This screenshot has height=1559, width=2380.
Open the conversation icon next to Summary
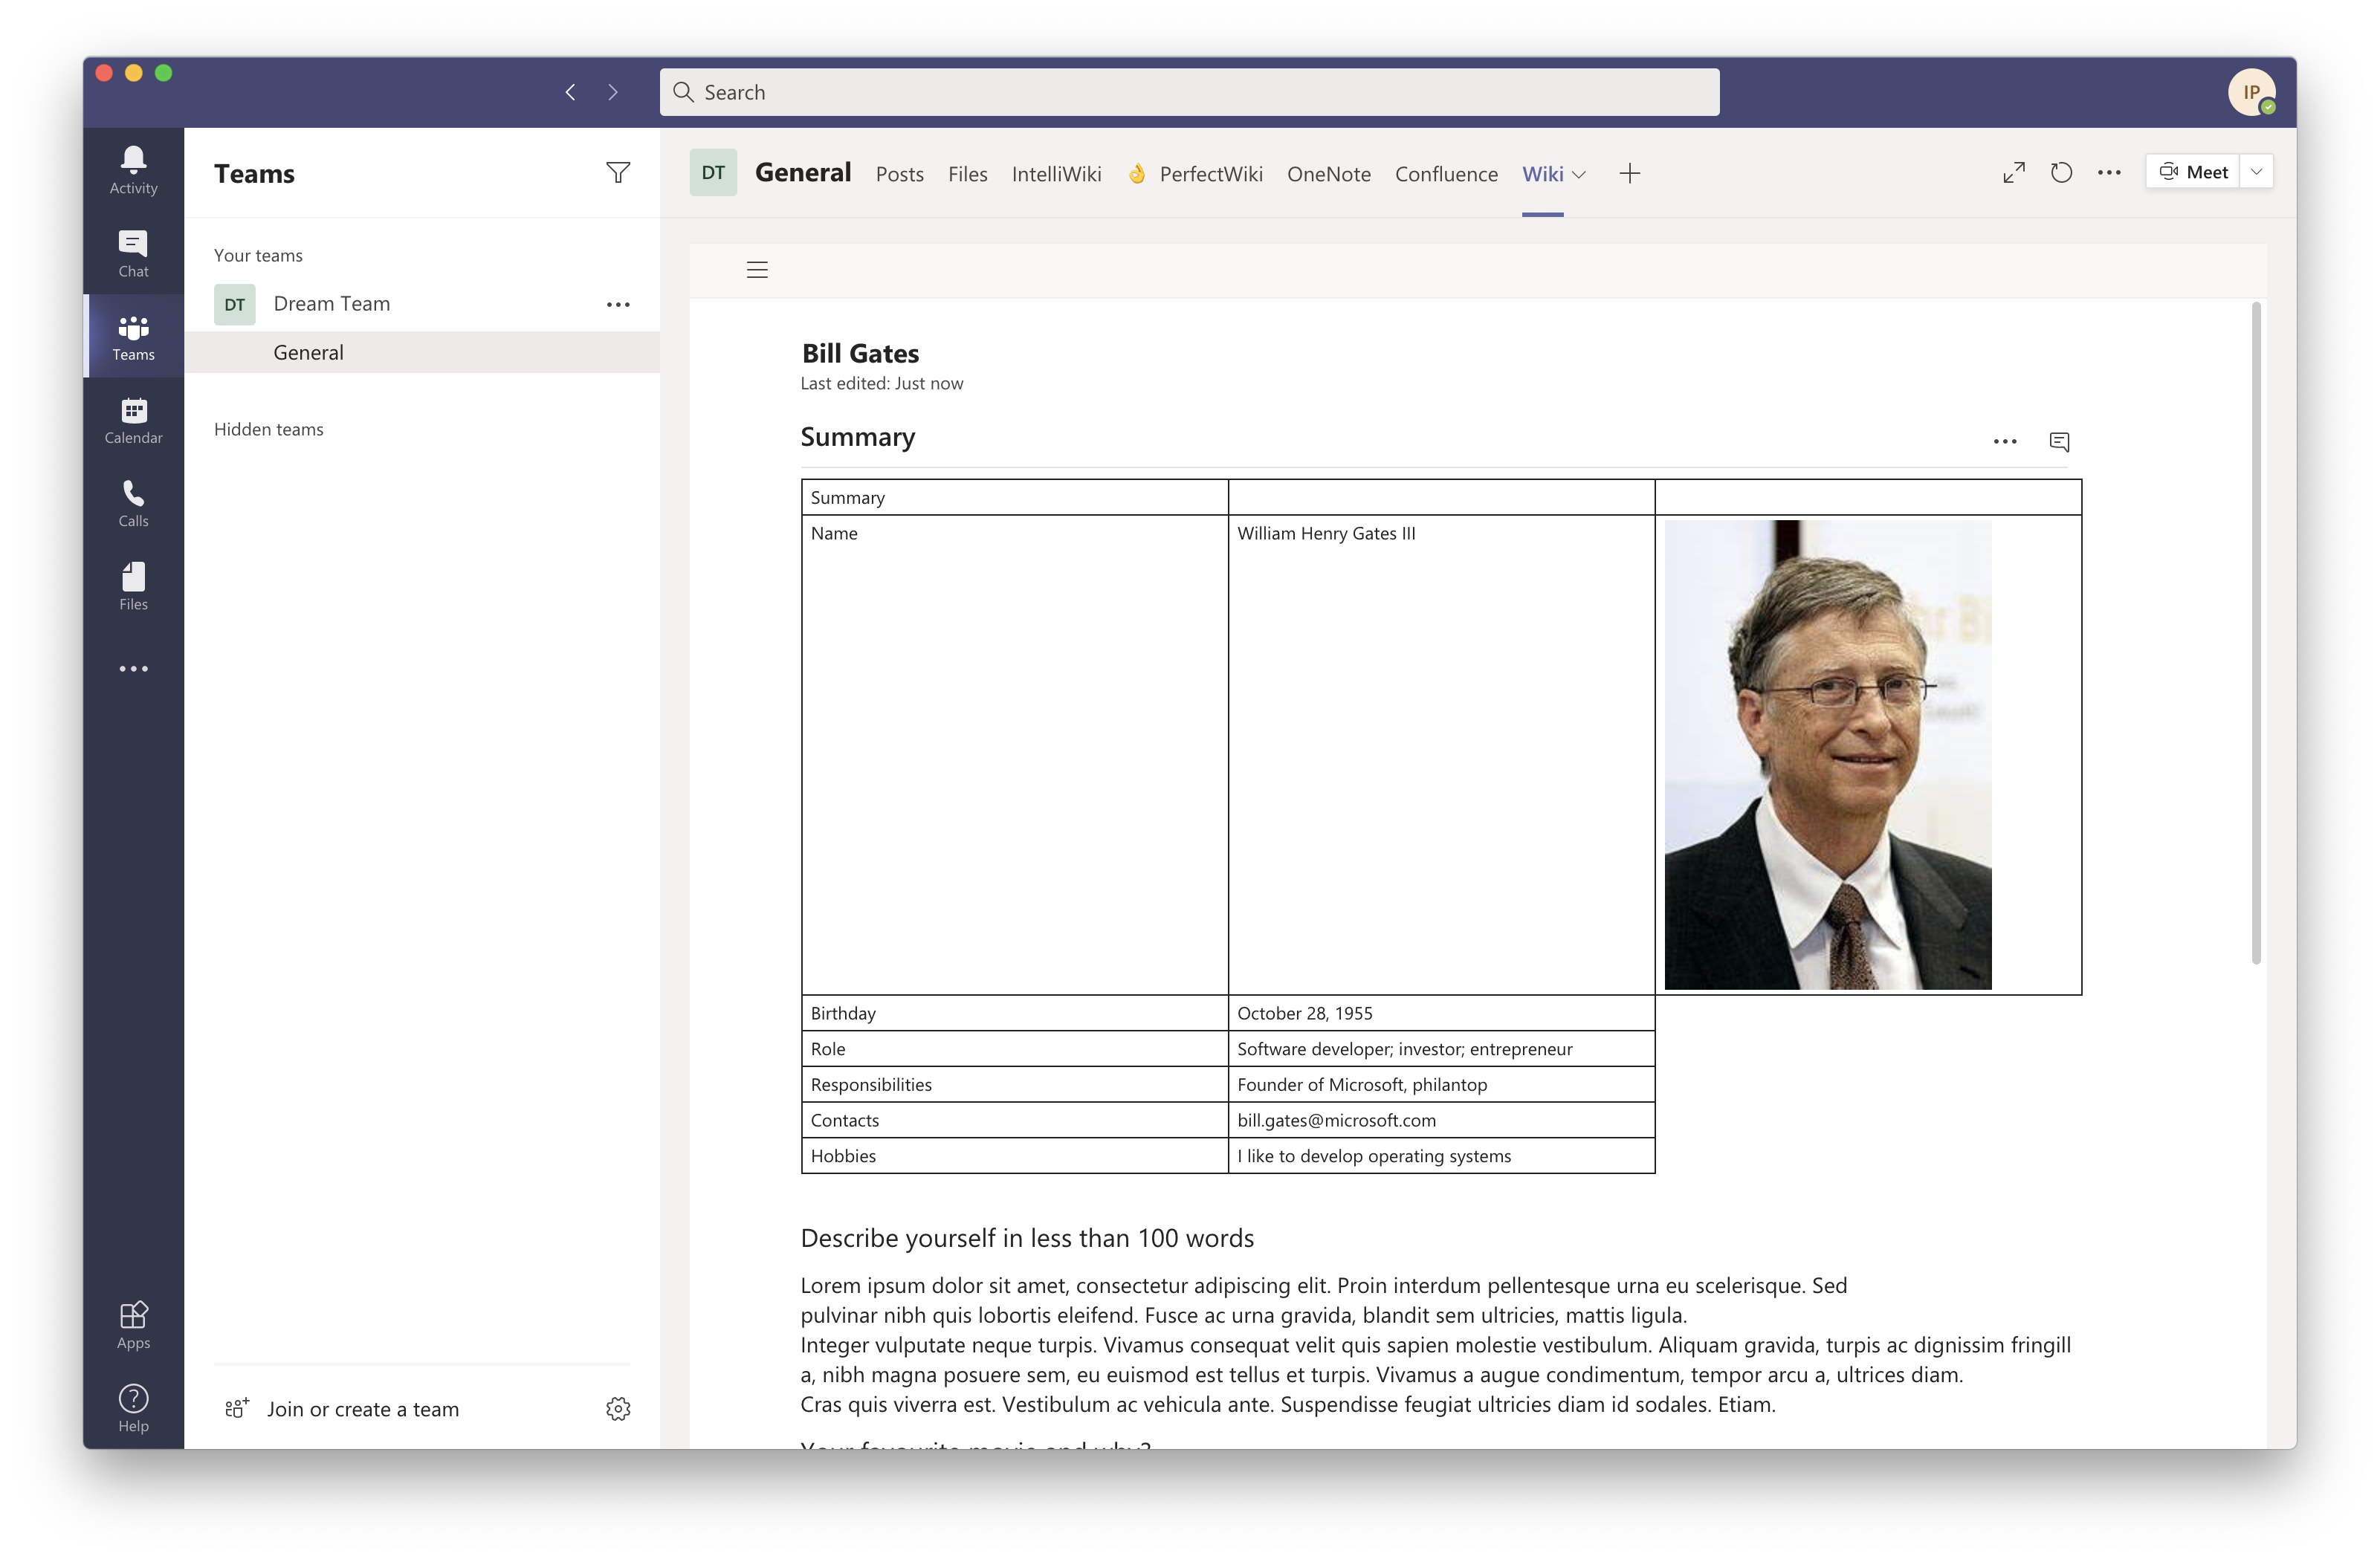(x=2060, y=441)
